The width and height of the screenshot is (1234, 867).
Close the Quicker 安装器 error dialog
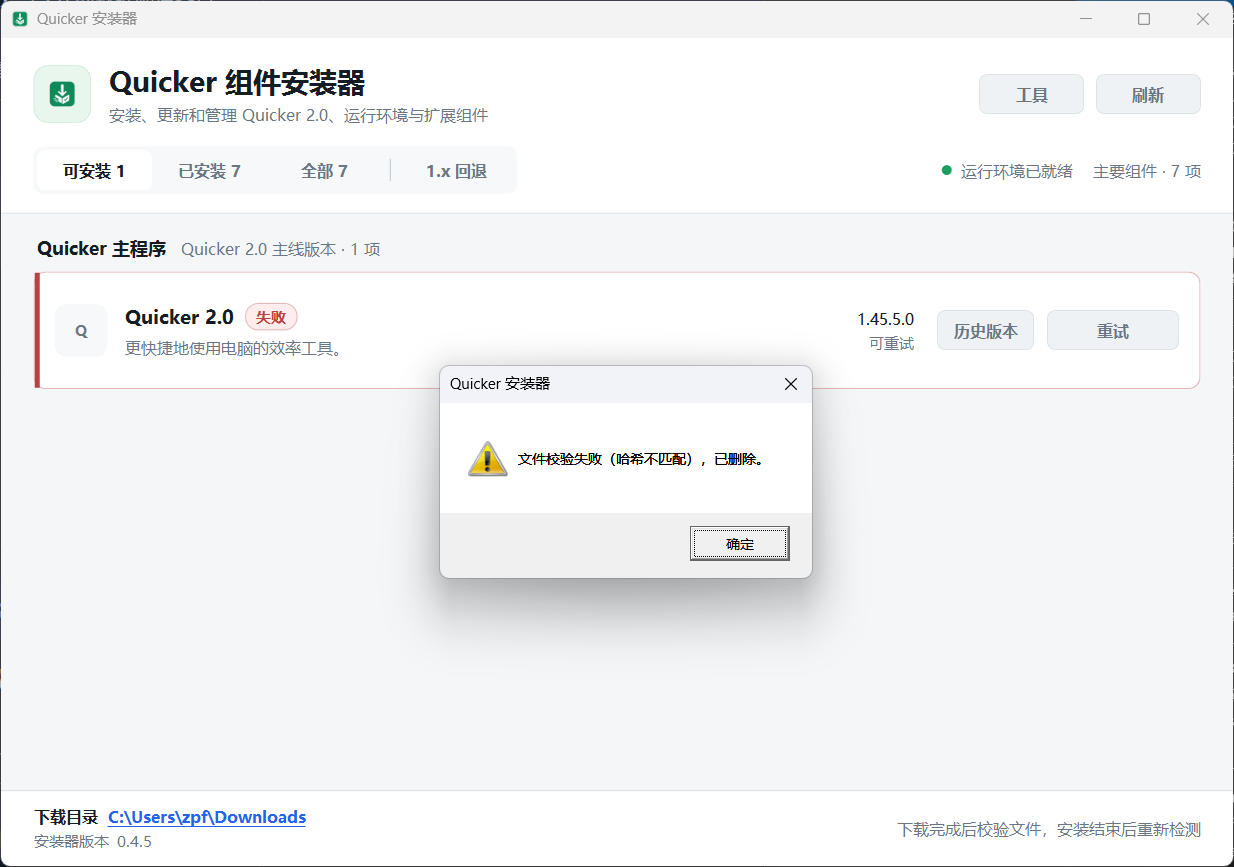[x=791, y=384]
